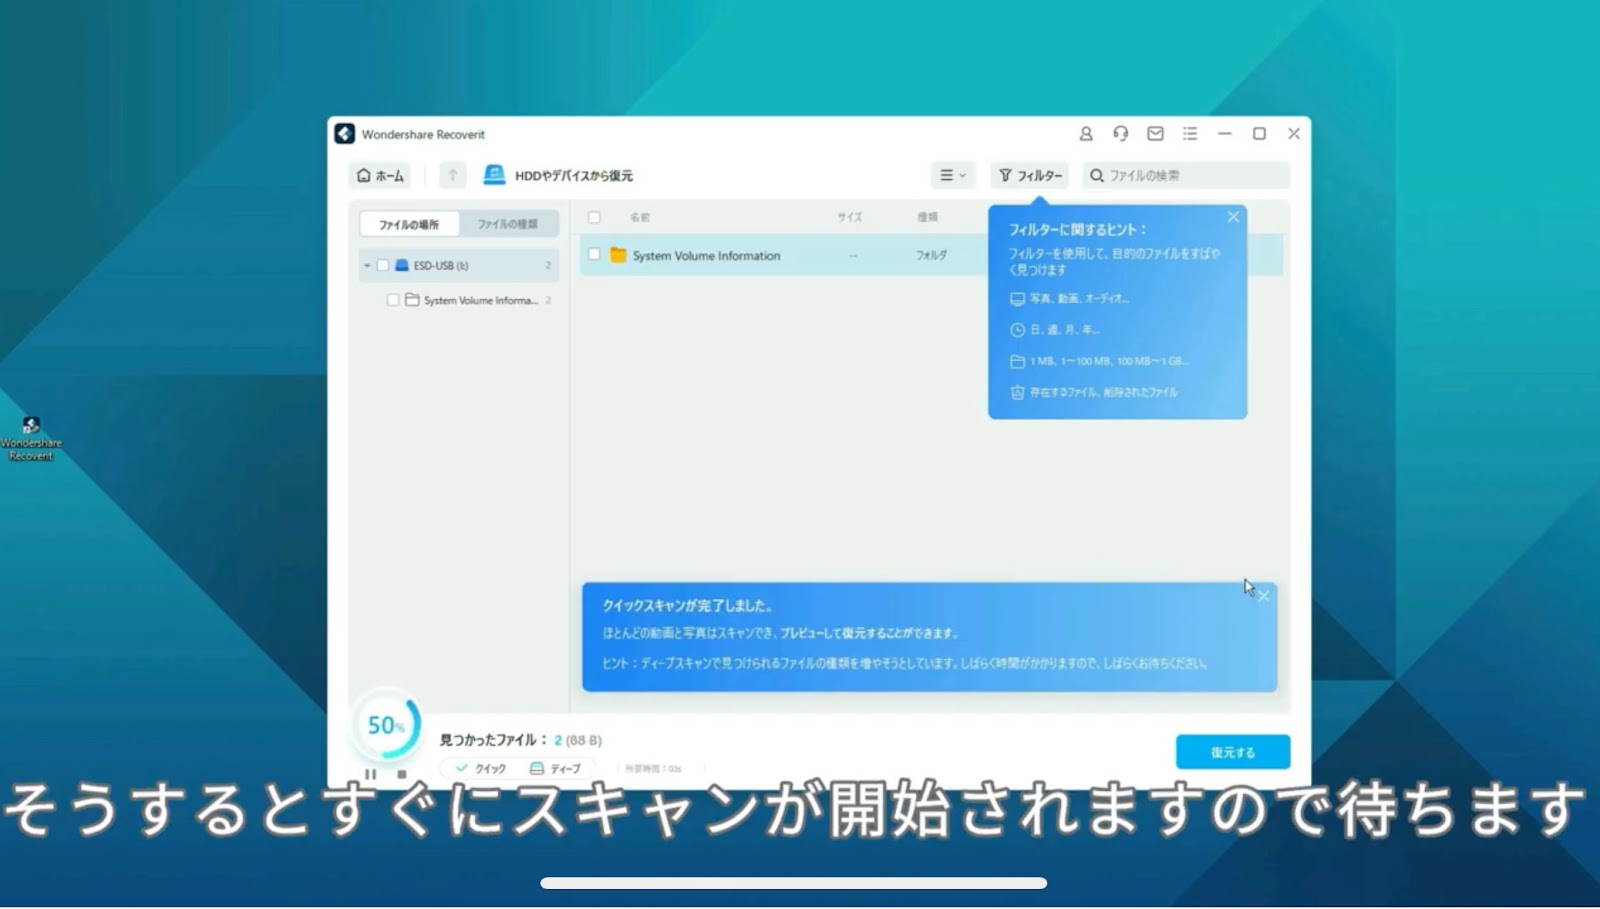Click the ディープ scan stage indicator

[x=555, y=768]
